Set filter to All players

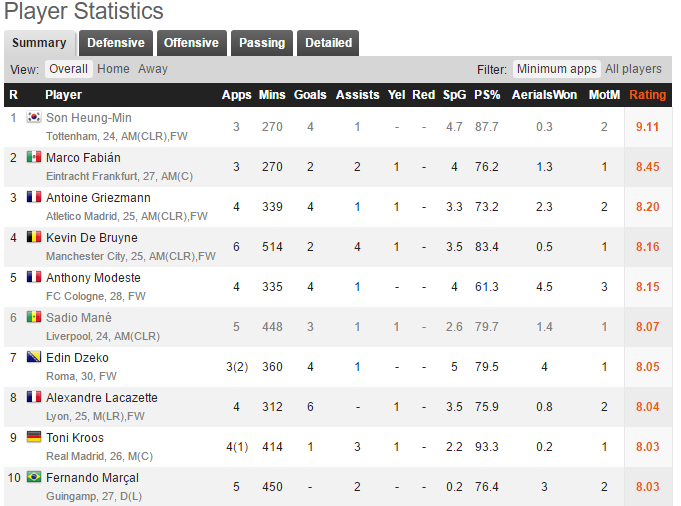(633, 69)
